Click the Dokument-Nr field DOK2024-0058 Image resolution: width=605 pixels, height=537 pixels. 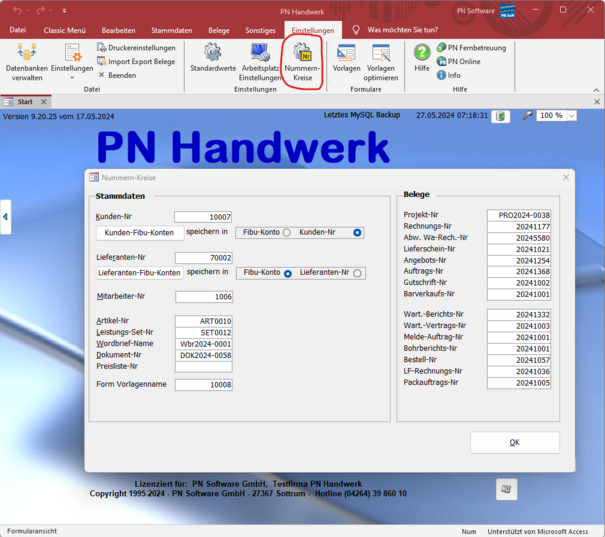pyautogui.click(x=203, y=355)
